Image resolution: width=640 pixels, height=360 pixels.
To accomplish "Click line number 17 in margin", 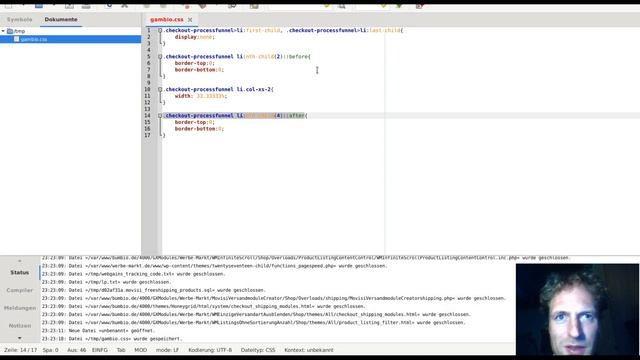I will (x=147, y=135).
